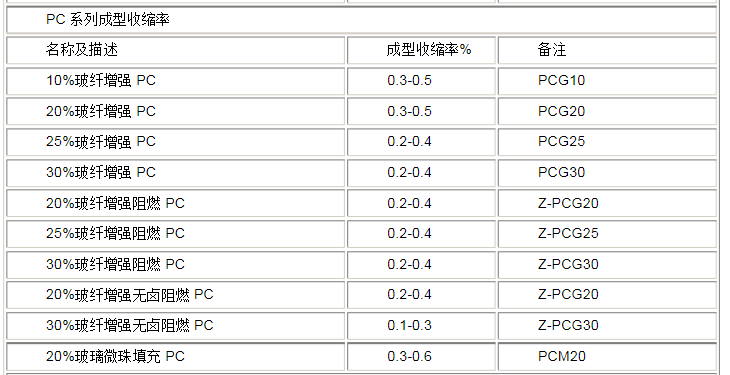
Task: Click the PCG30 remark cell
Action: 607,172
